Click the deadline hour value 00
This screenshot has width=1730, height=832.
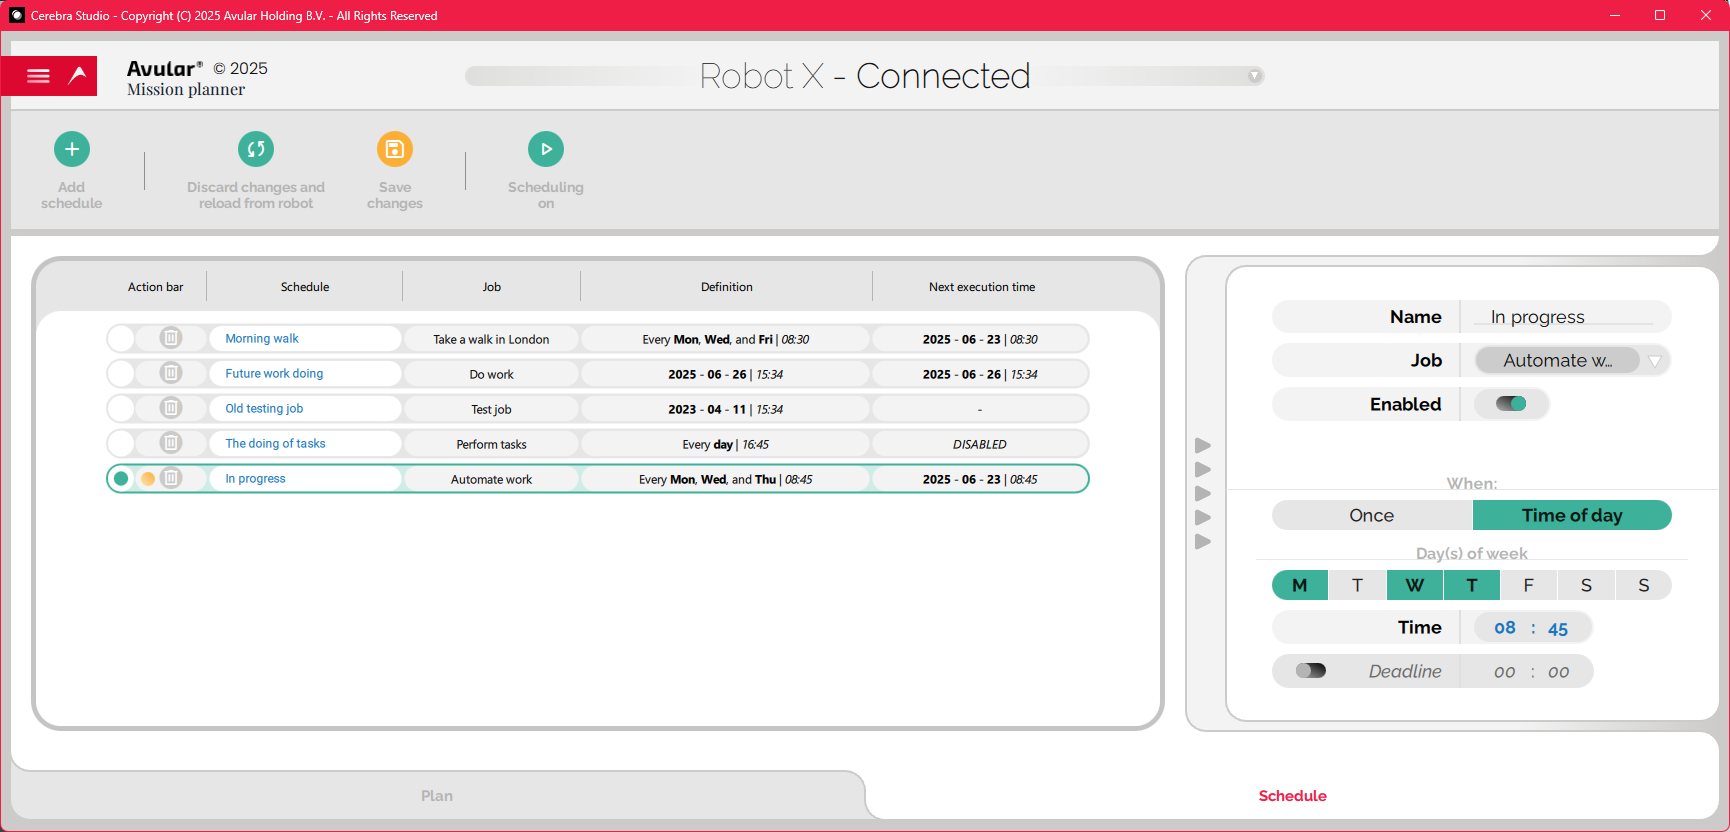(x=1505, y=672)
